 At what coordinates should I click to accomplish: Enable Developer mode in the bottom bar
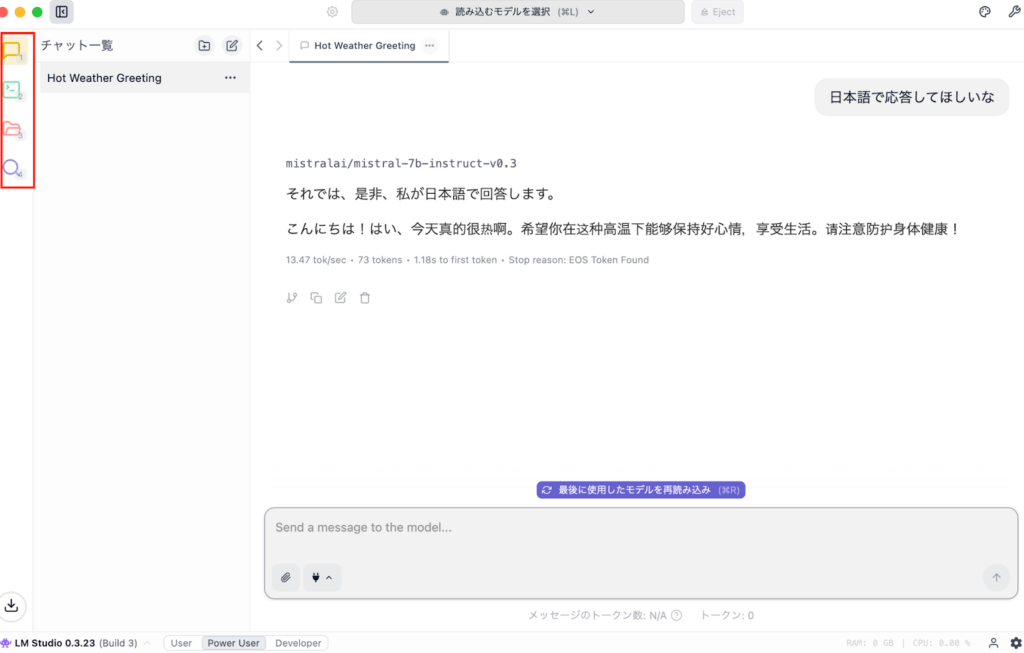298,643
